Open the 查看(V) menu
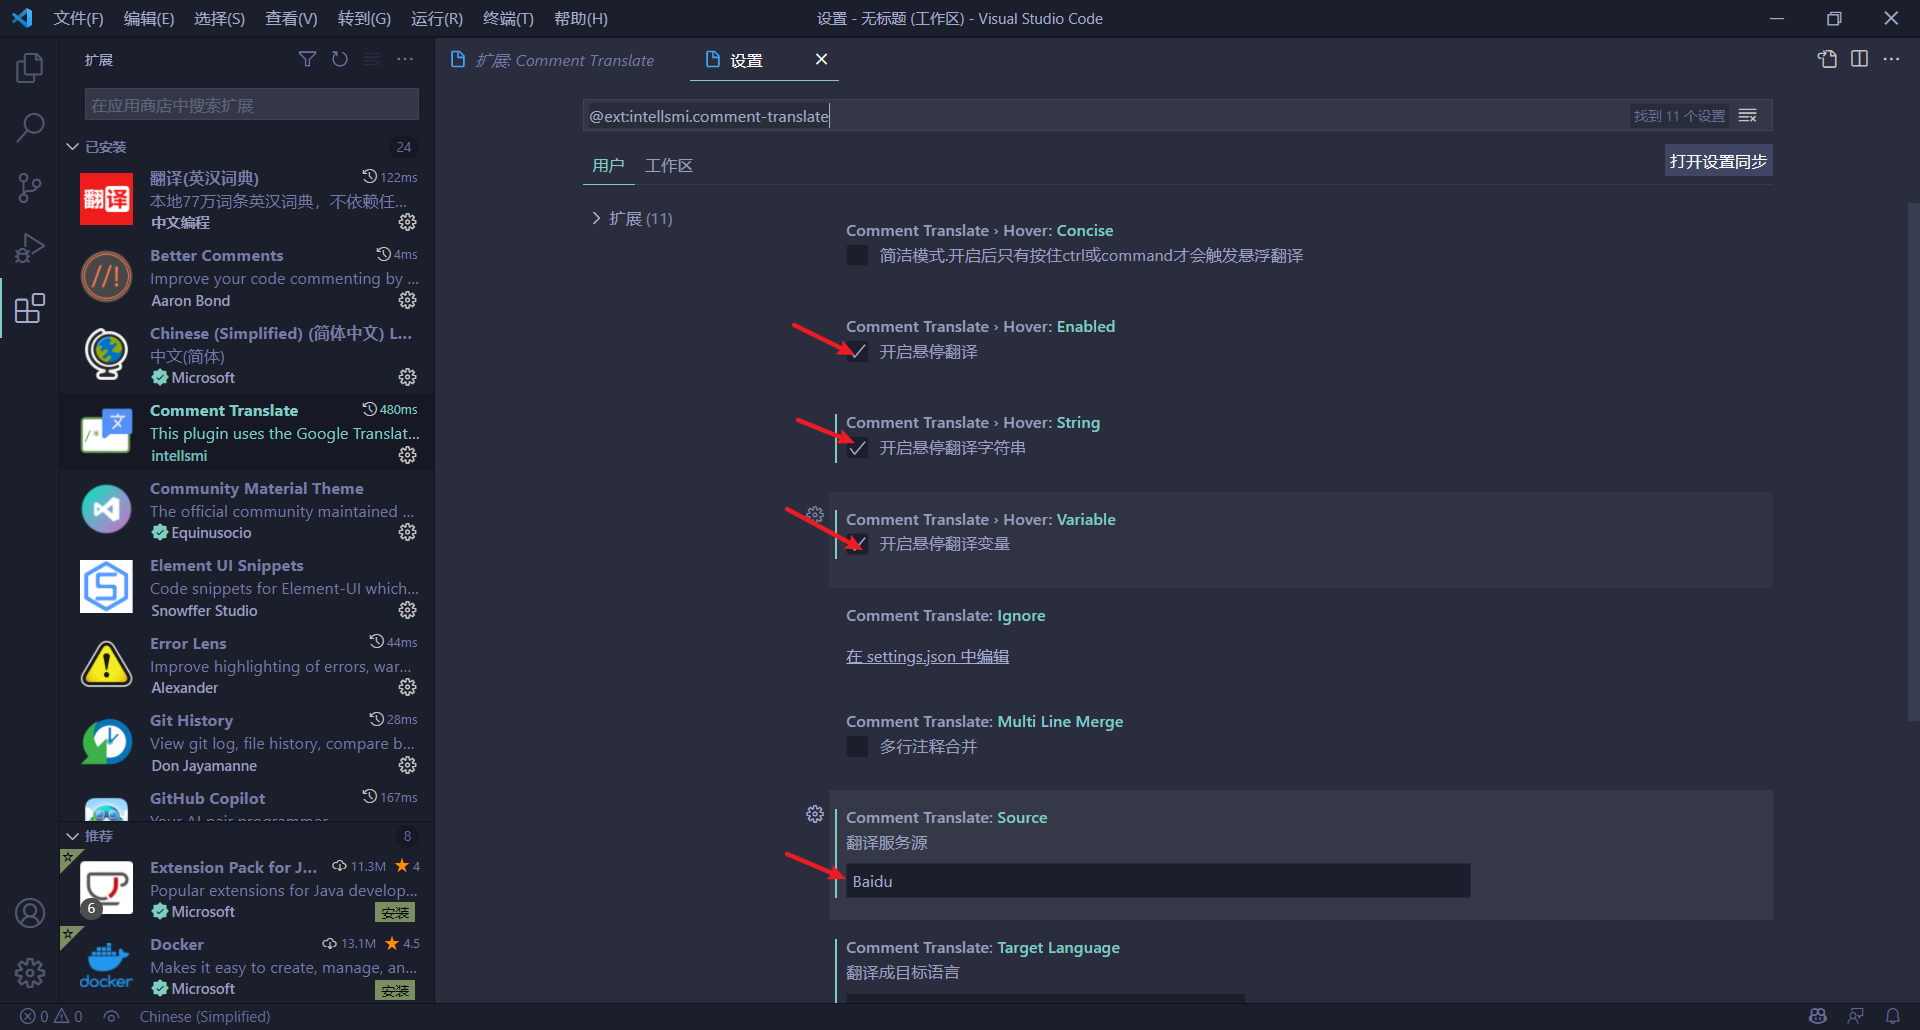The height and width of the screenshot is (1030, 1920). [x=291, y=18]
